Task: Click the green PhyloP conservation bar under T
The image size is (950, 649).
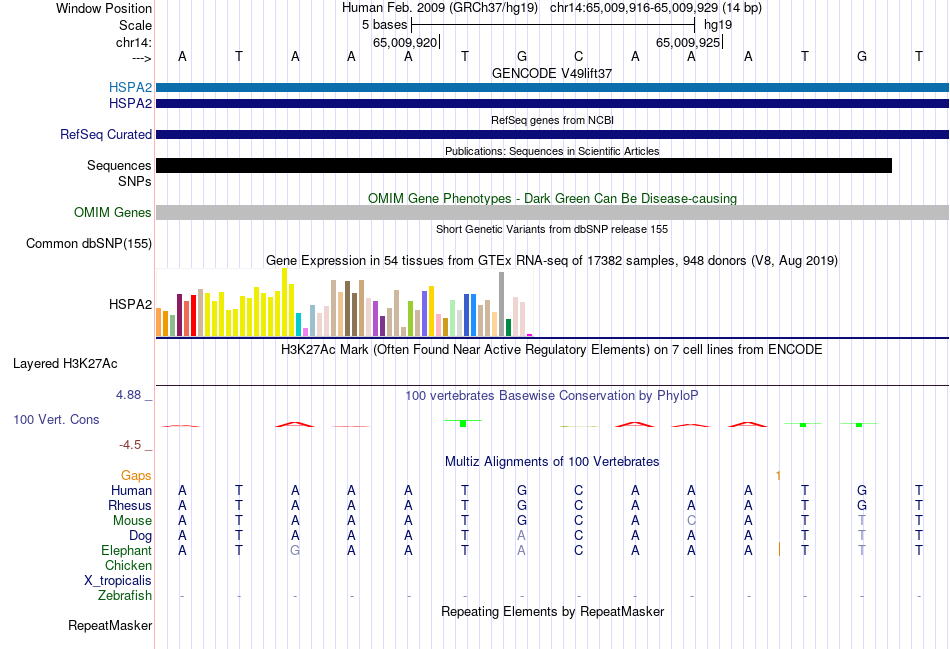Action: click(x=463, y=422)
